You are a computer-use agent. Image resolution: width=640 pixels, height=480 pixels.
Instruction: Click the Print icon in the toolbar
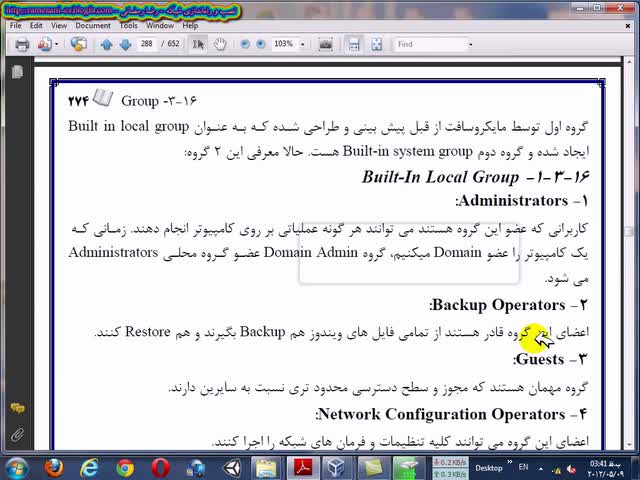(x=22, y=44)
